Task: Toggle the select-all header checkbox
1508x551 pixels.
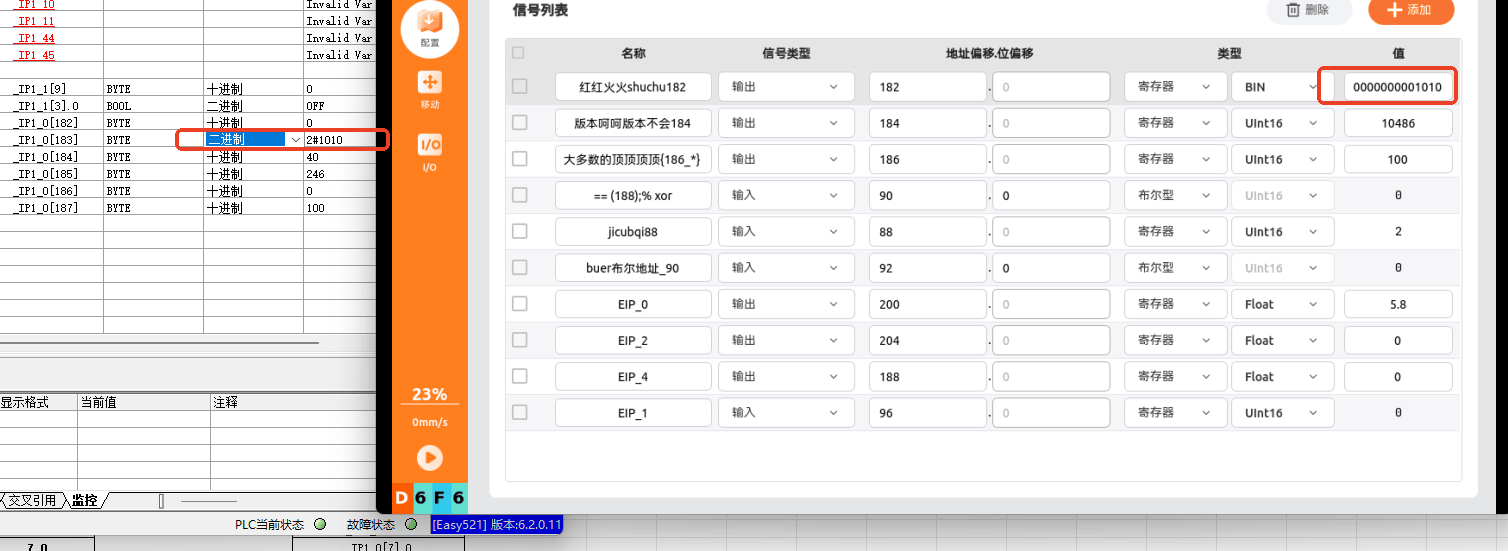Action: tap(518, 53)
